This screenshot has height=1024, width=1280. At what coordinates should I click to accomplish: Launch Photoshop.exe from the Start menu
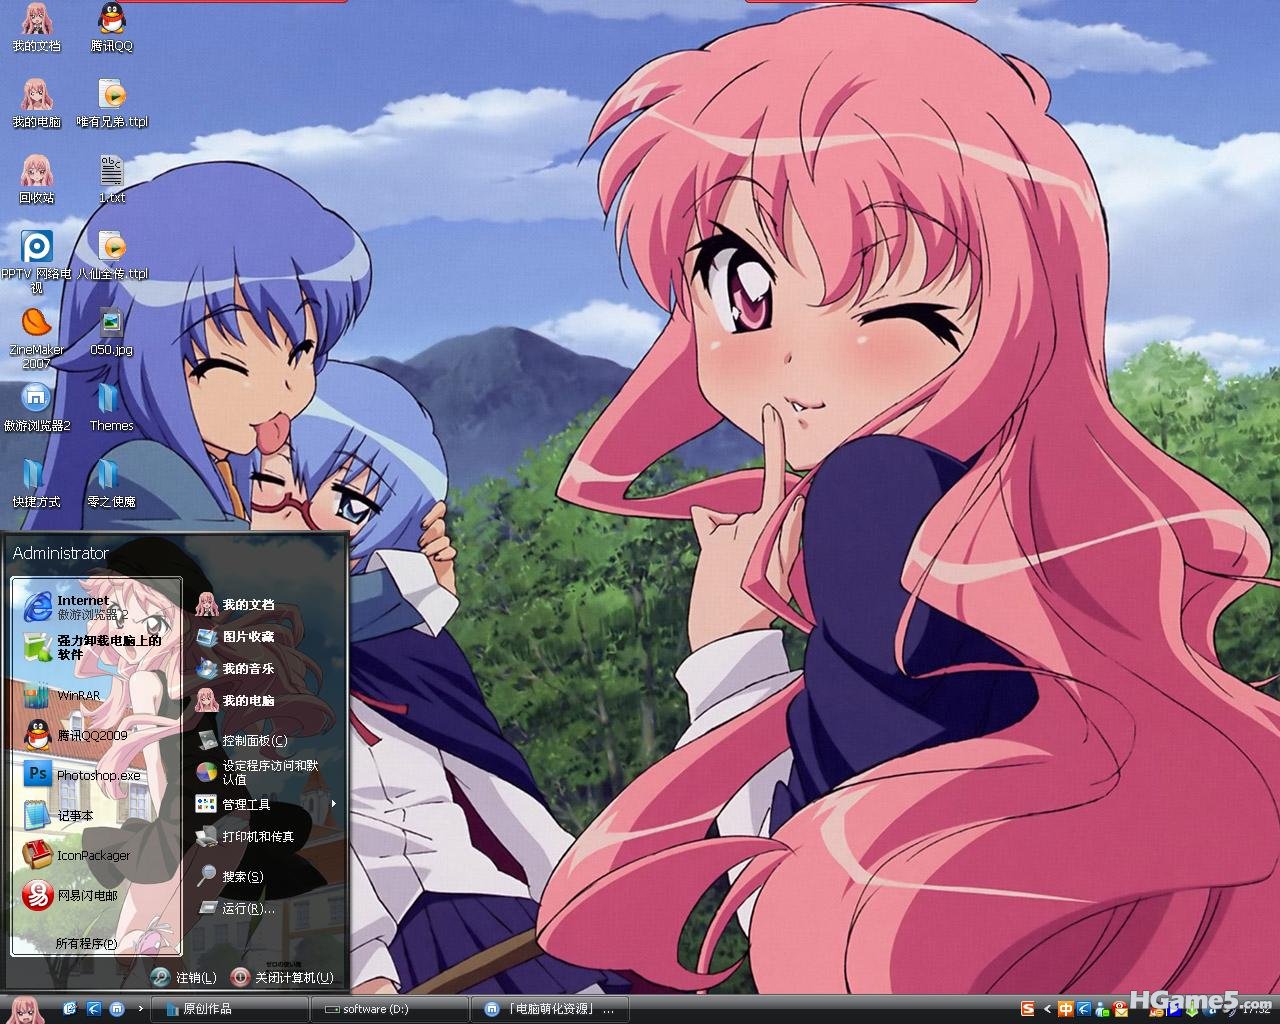(96, 775)
